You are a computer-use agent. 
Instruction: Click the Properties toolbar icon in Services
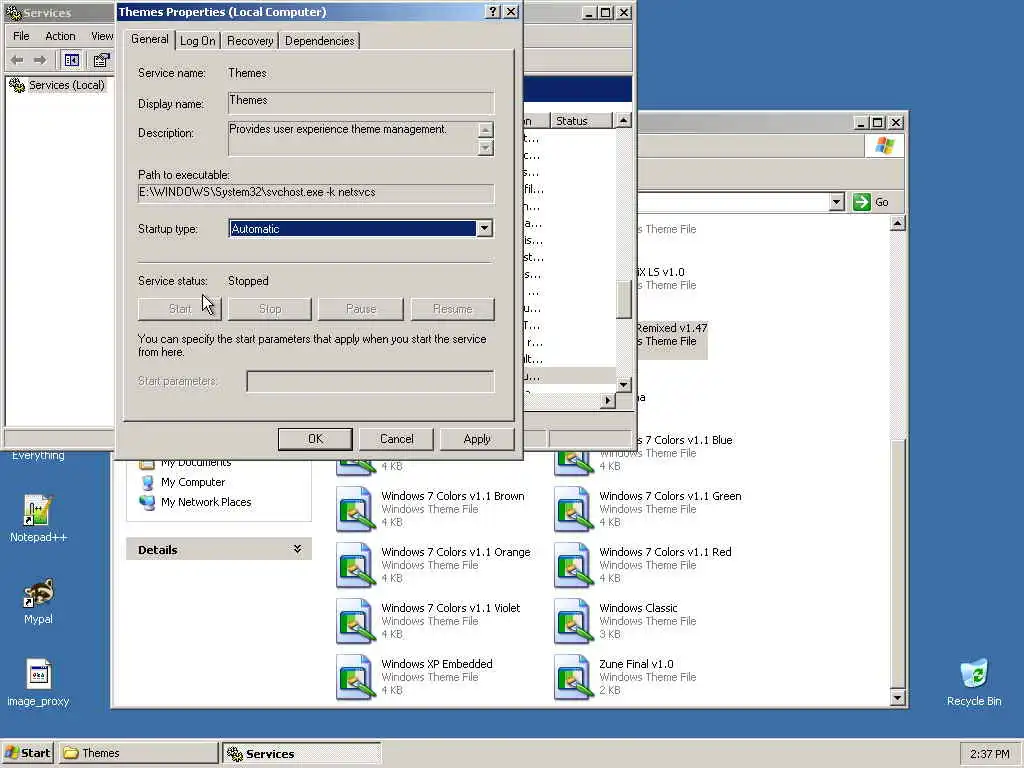coord(101,60)
